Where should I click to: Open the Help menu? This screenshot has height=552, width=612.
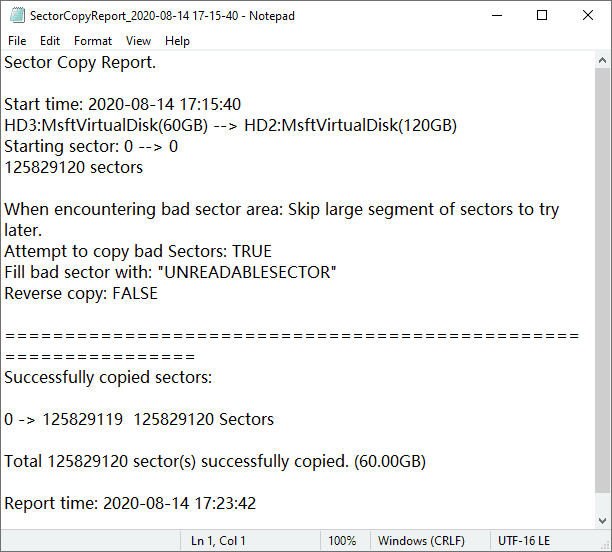(x=177, y=41)
